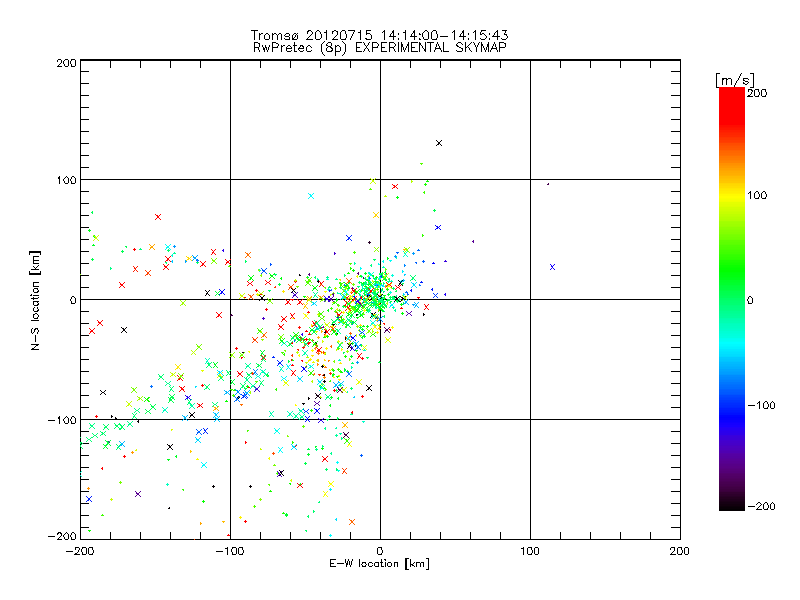Click the isolated black X marker above the 100 km line
The height and width of the screenshot is (600, 800).
tap(439, 143)
